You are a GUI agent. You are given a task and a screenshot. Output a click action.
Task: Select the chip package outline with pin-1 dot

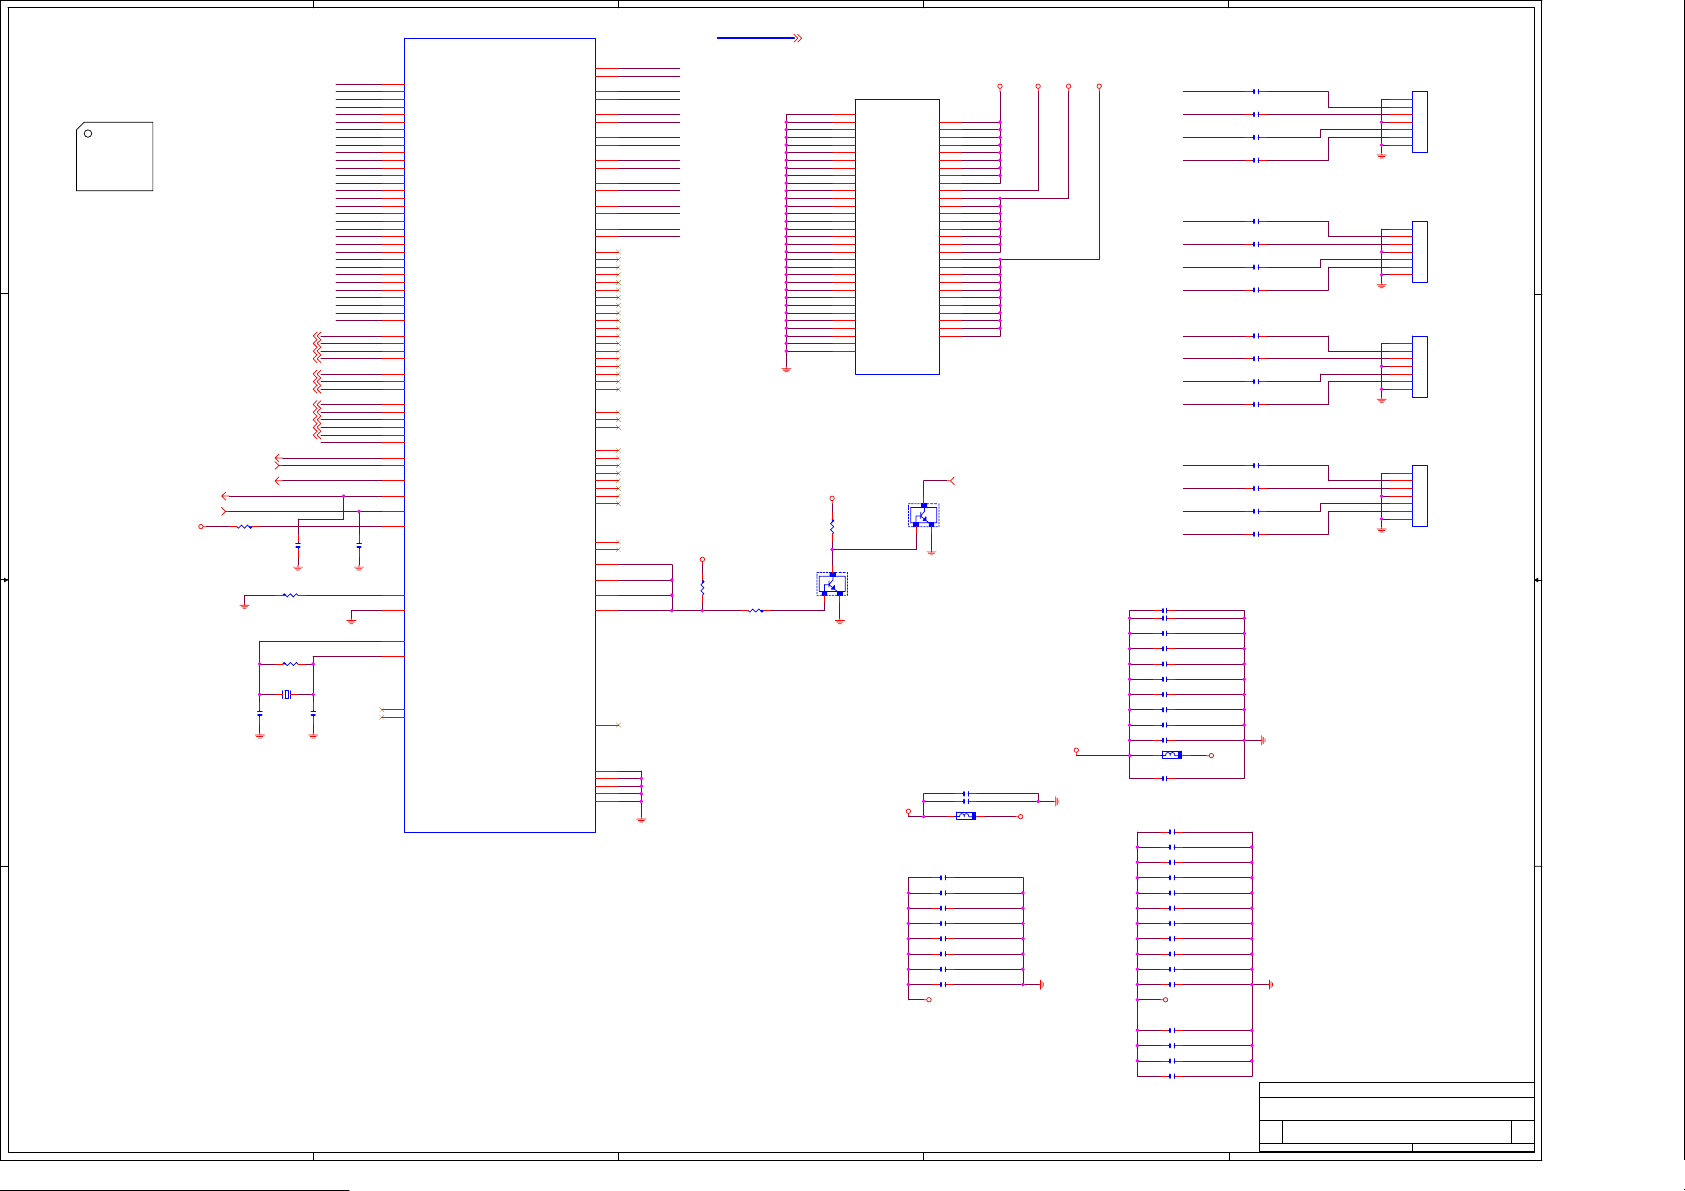tap(115, 156)
